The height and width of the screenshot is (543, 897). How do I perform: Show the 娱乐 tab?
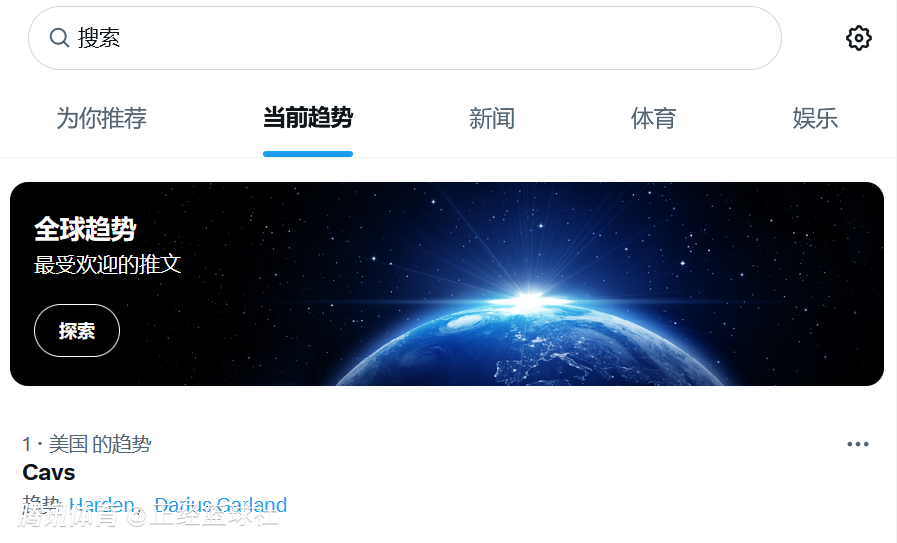pyautogui.click(x=815, y=118)
